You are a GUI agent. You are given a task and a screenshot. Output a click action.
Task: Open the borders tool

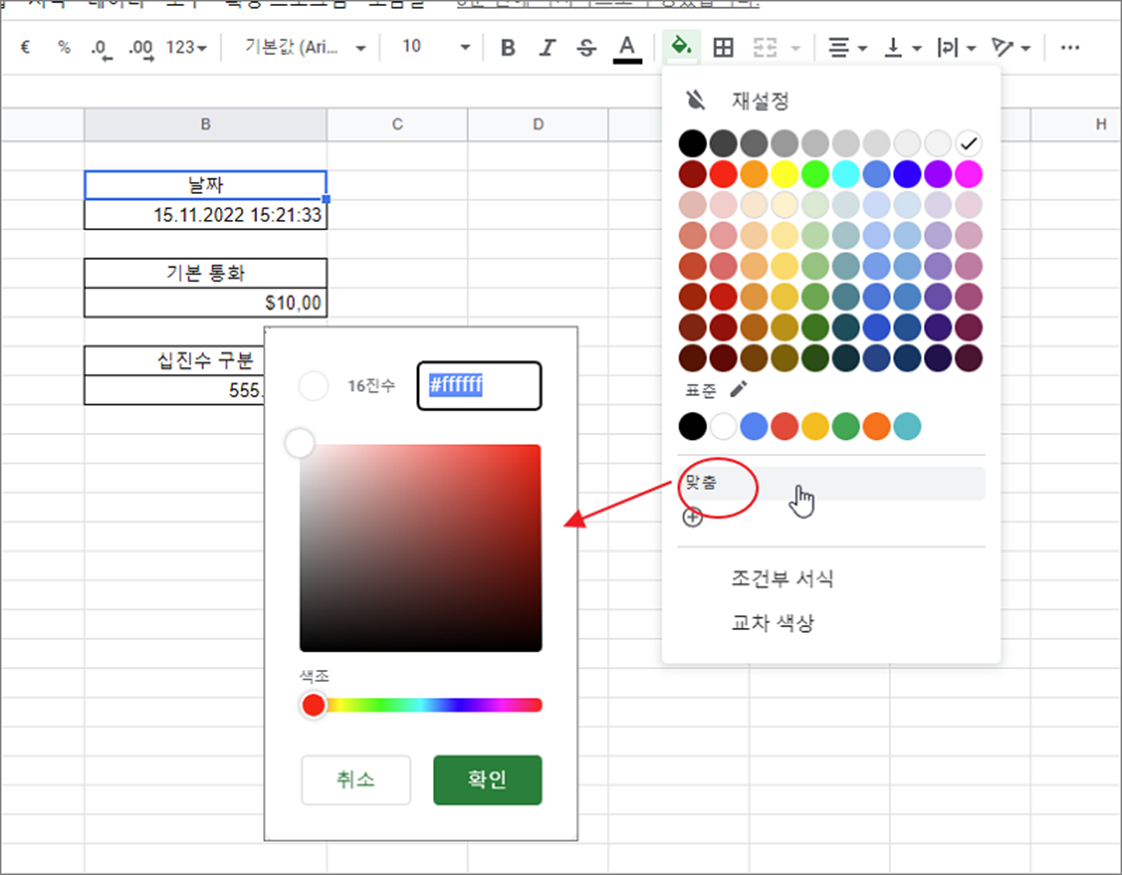(723, 47)
